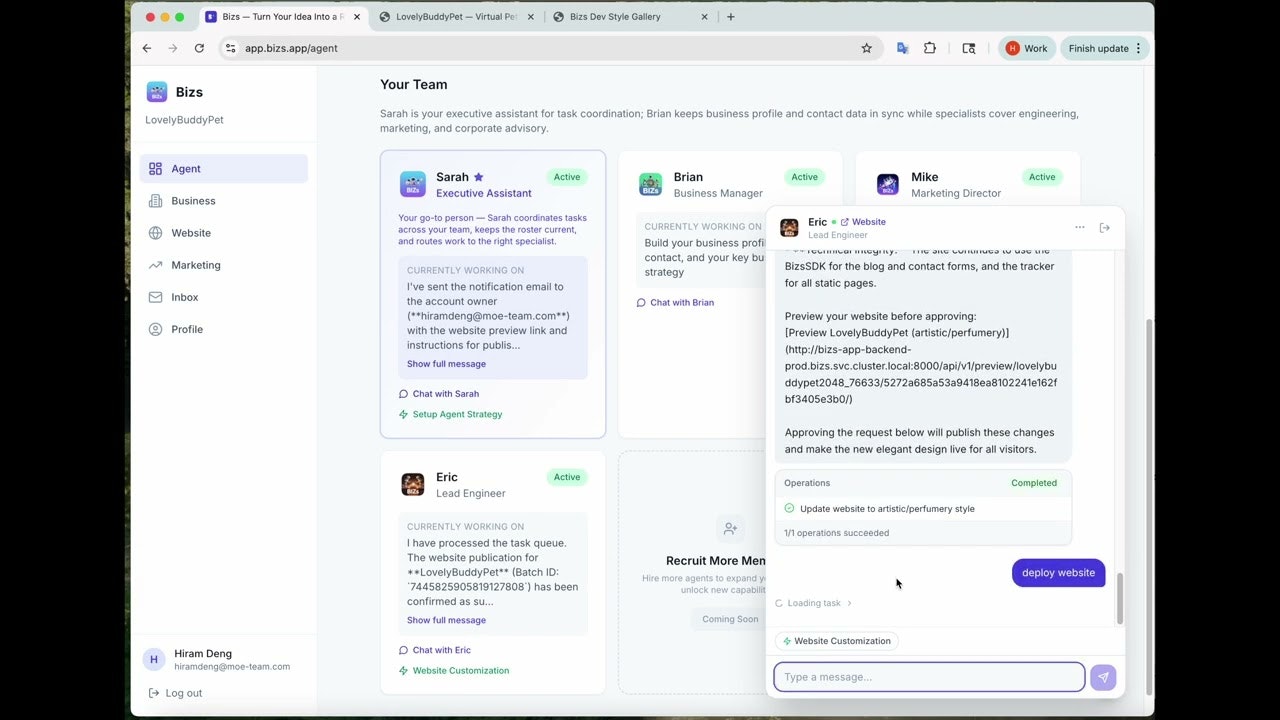Select the Bizs — Turn Your Idea tab
The width and height of the screenshot is (1280, 720).
point(282,17)
